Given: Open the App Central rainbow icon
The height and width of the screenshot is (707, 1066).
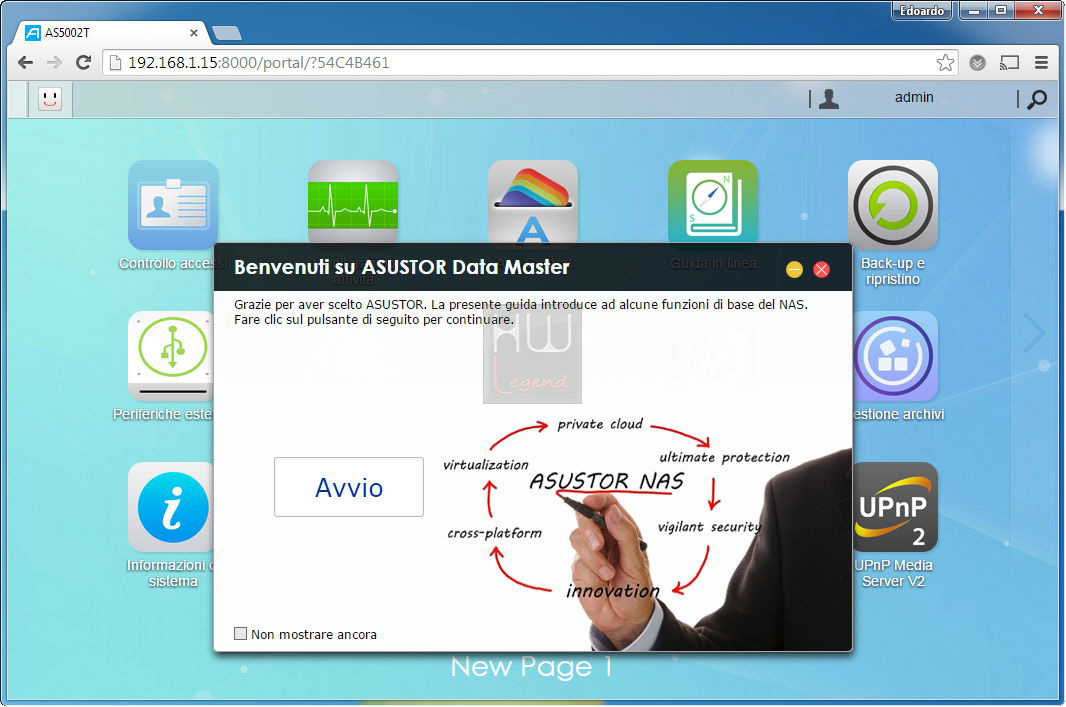Looking at the screenshot, I should coord(533,202).
